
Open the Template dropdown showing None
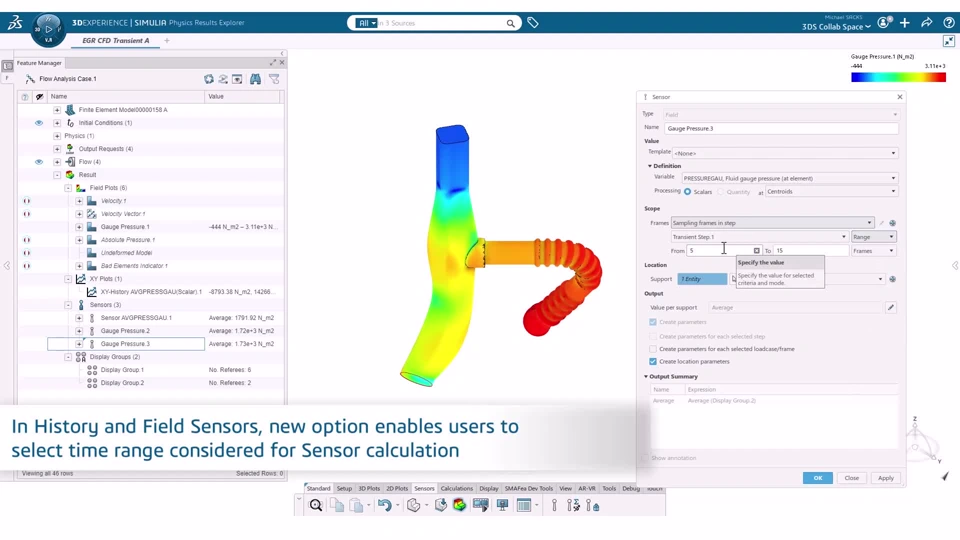[785, 153]
